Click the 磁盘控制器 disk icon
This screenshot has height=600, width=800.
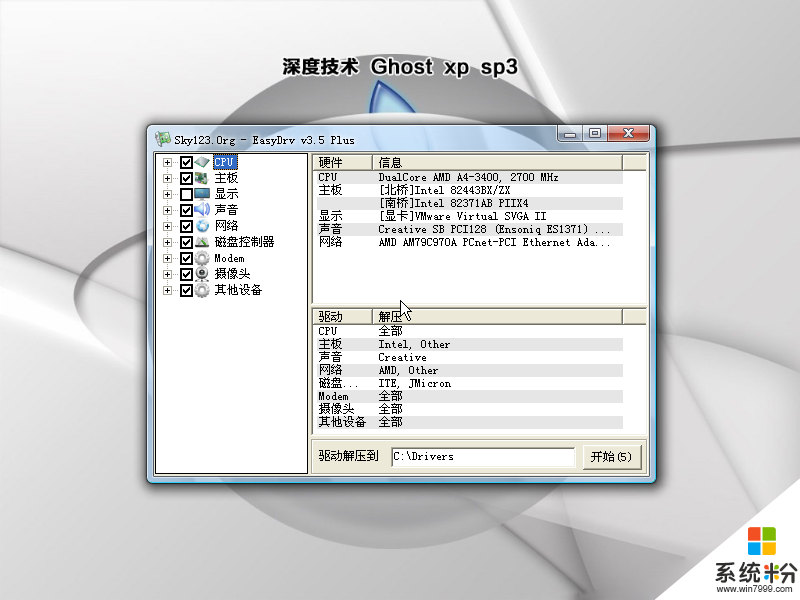click(202, 242)
